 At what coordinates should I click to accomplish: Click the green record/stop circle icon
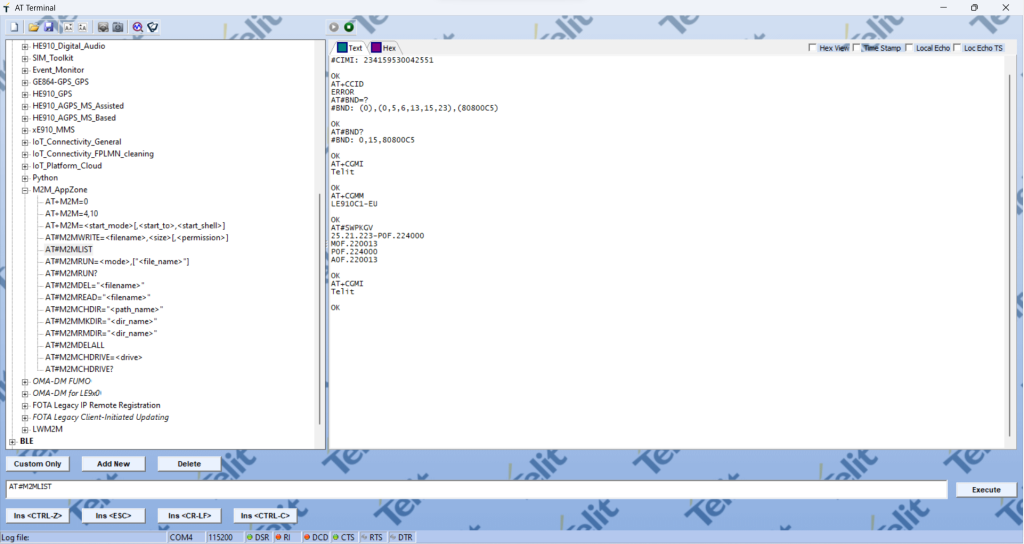(x=349, y=27)
